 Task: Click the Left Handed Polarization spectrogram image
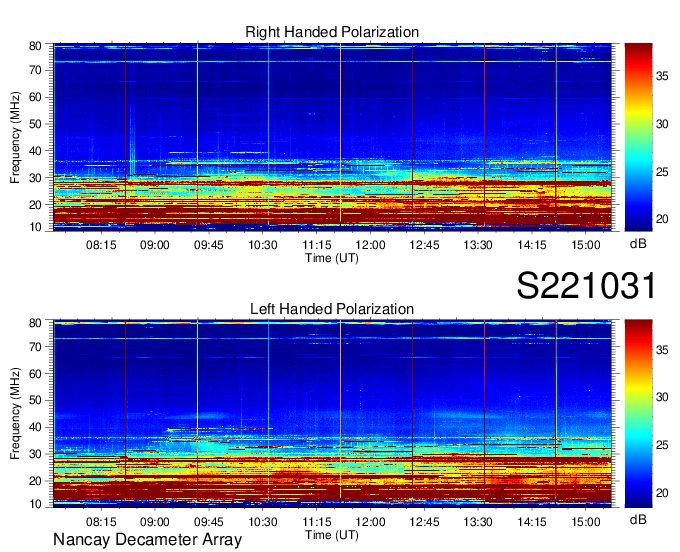coord(332,413)
